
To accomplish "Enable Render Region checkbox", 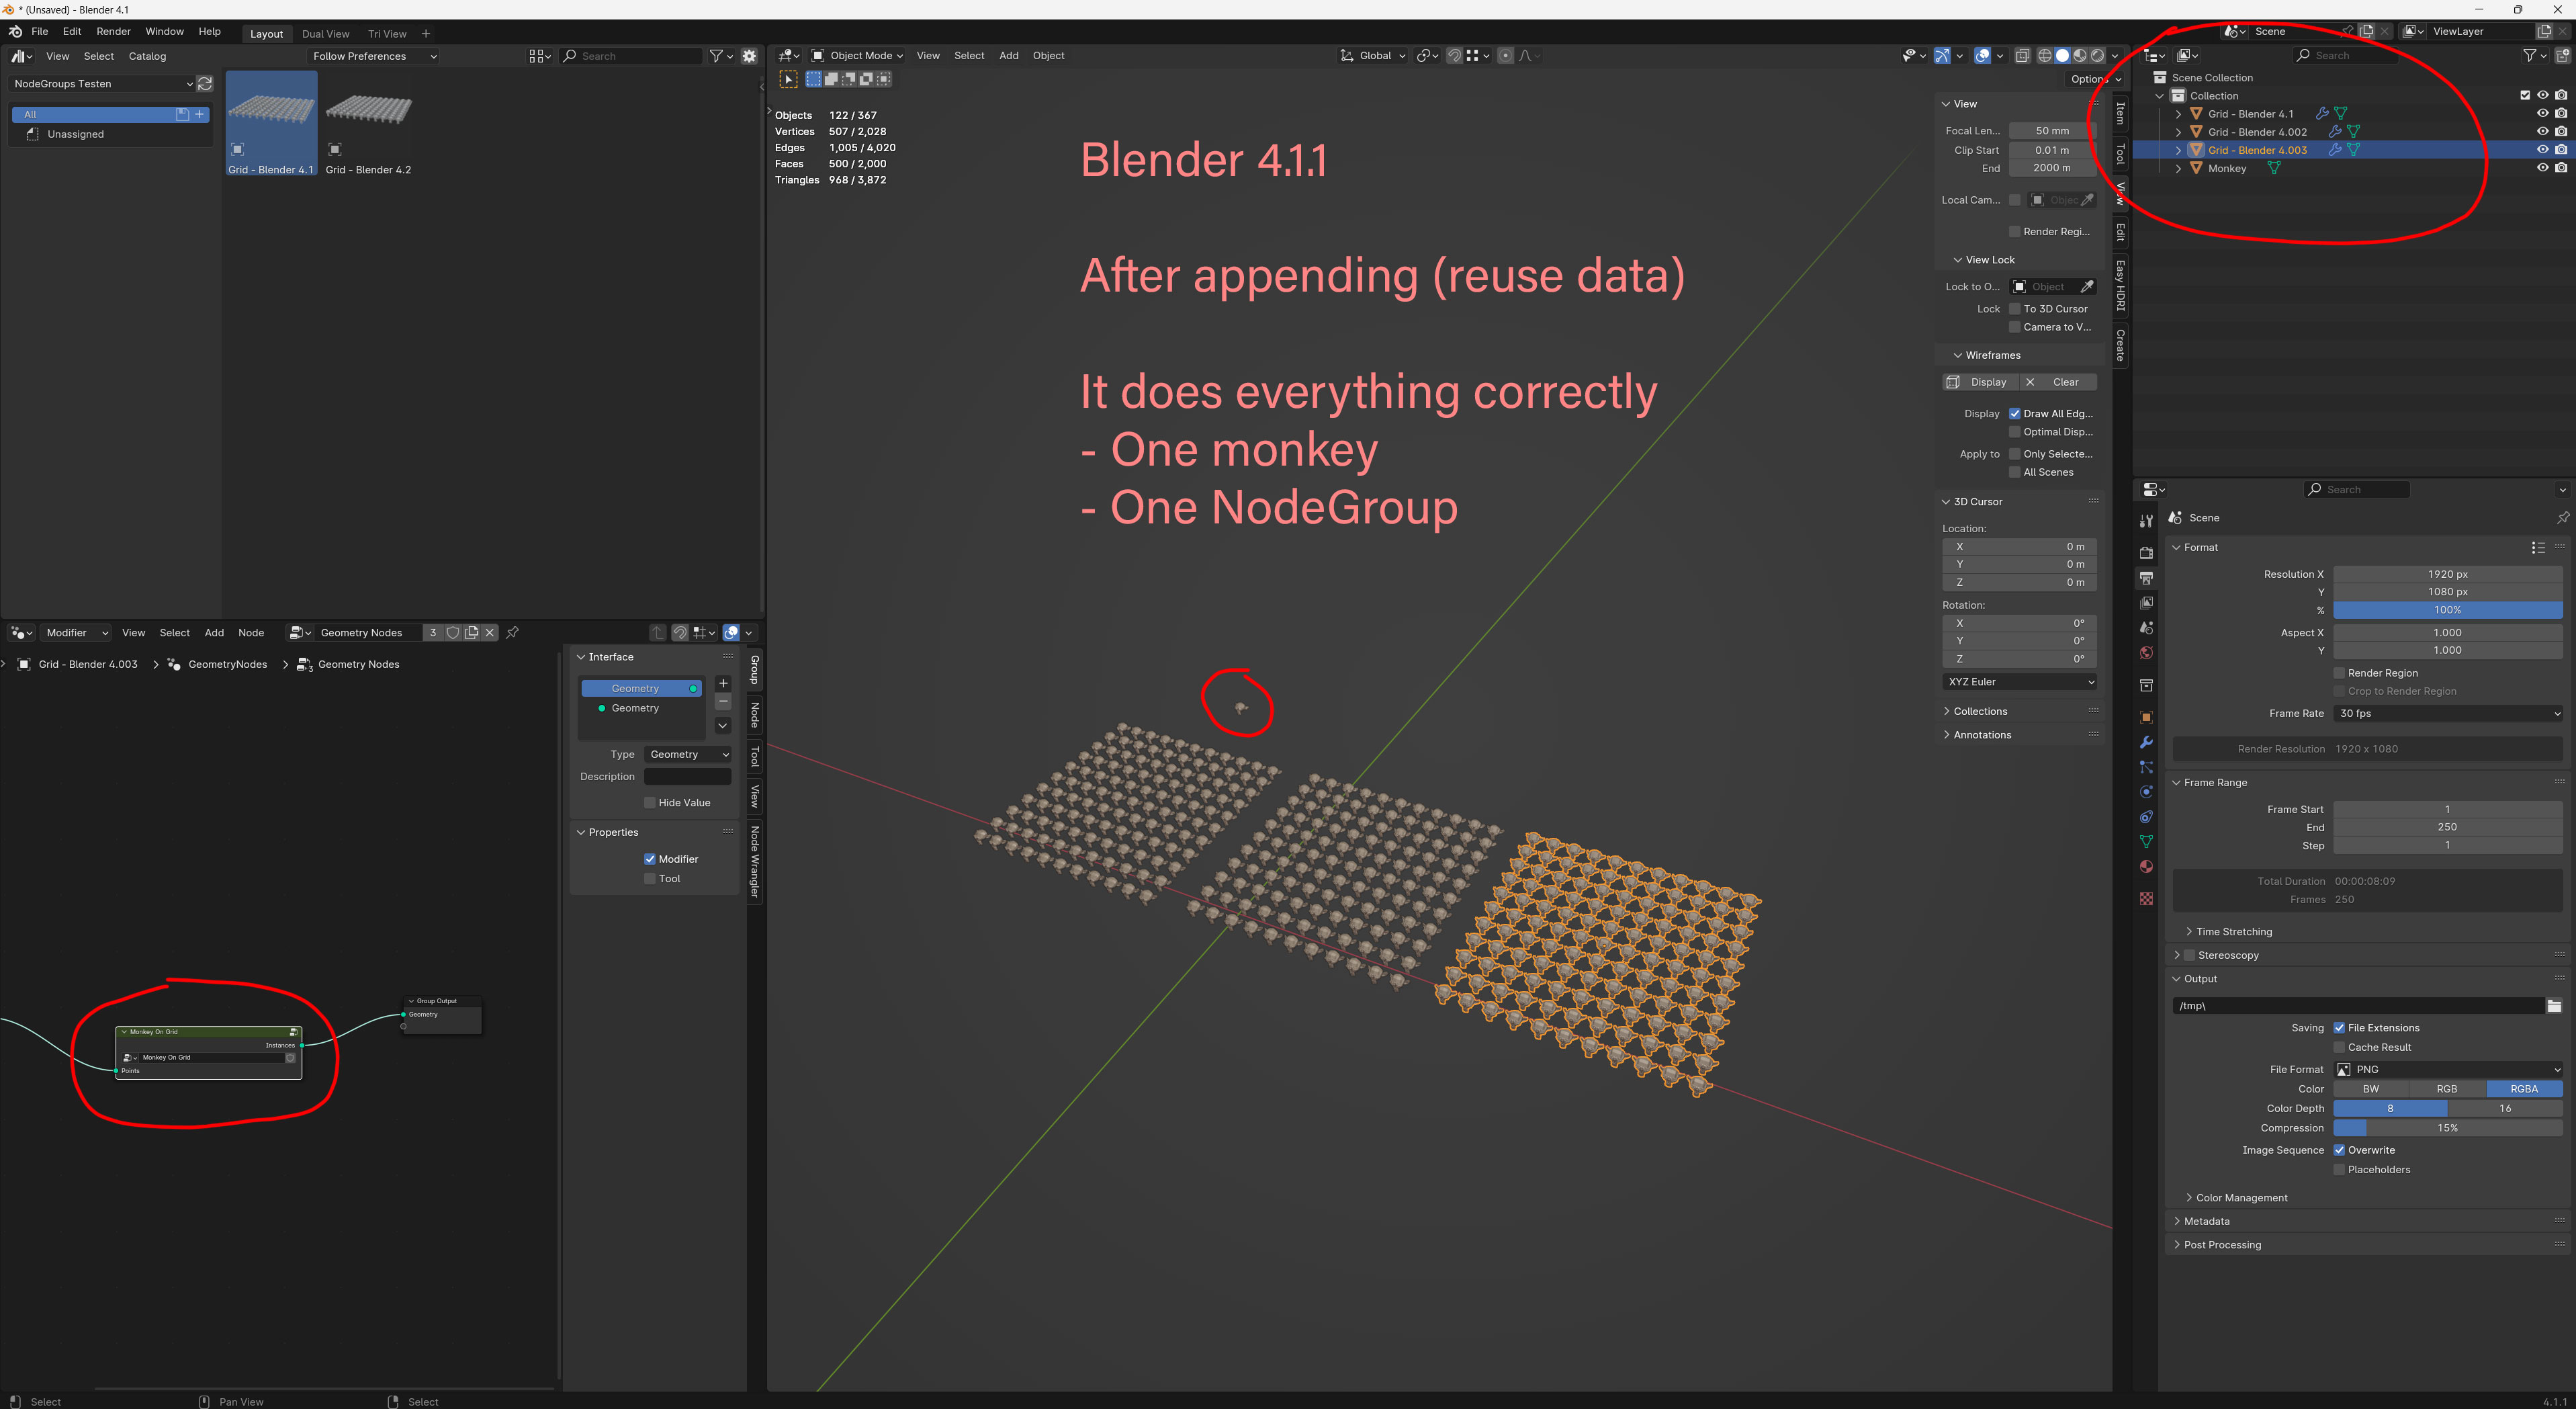I will coord(2340,673).
